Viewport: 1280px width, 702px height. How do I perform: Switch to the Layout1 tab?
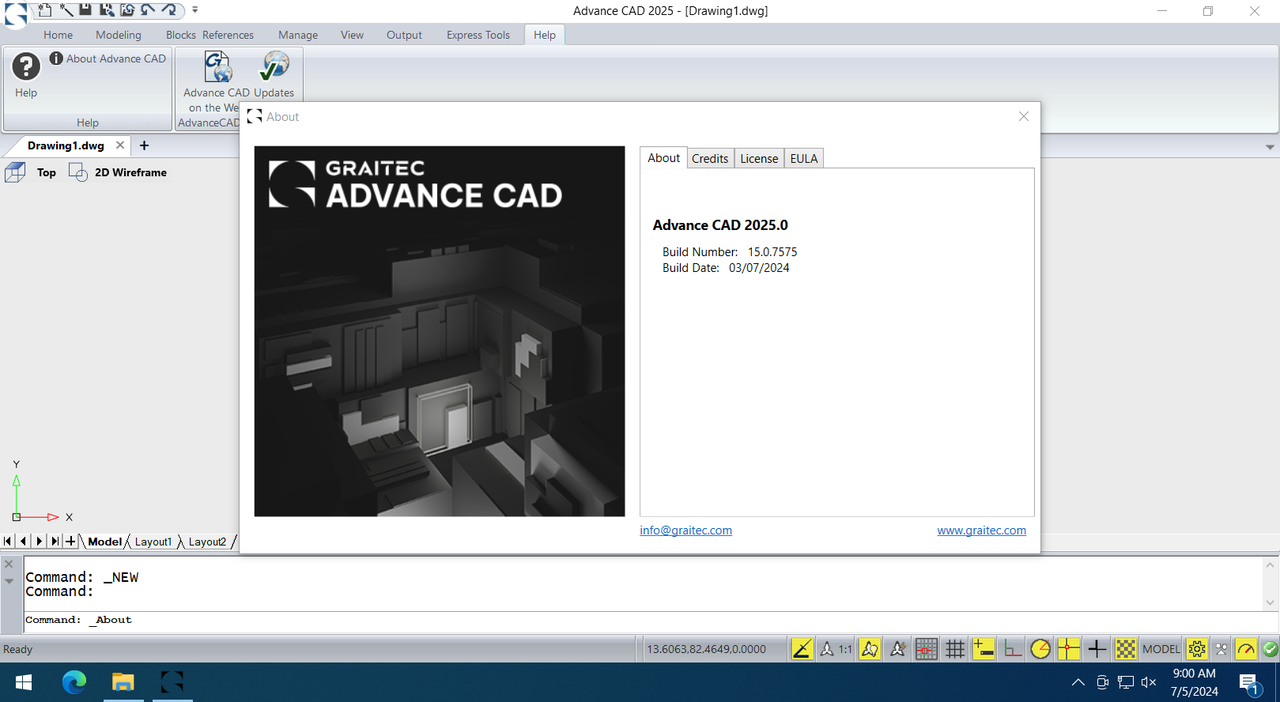[153, 541]
